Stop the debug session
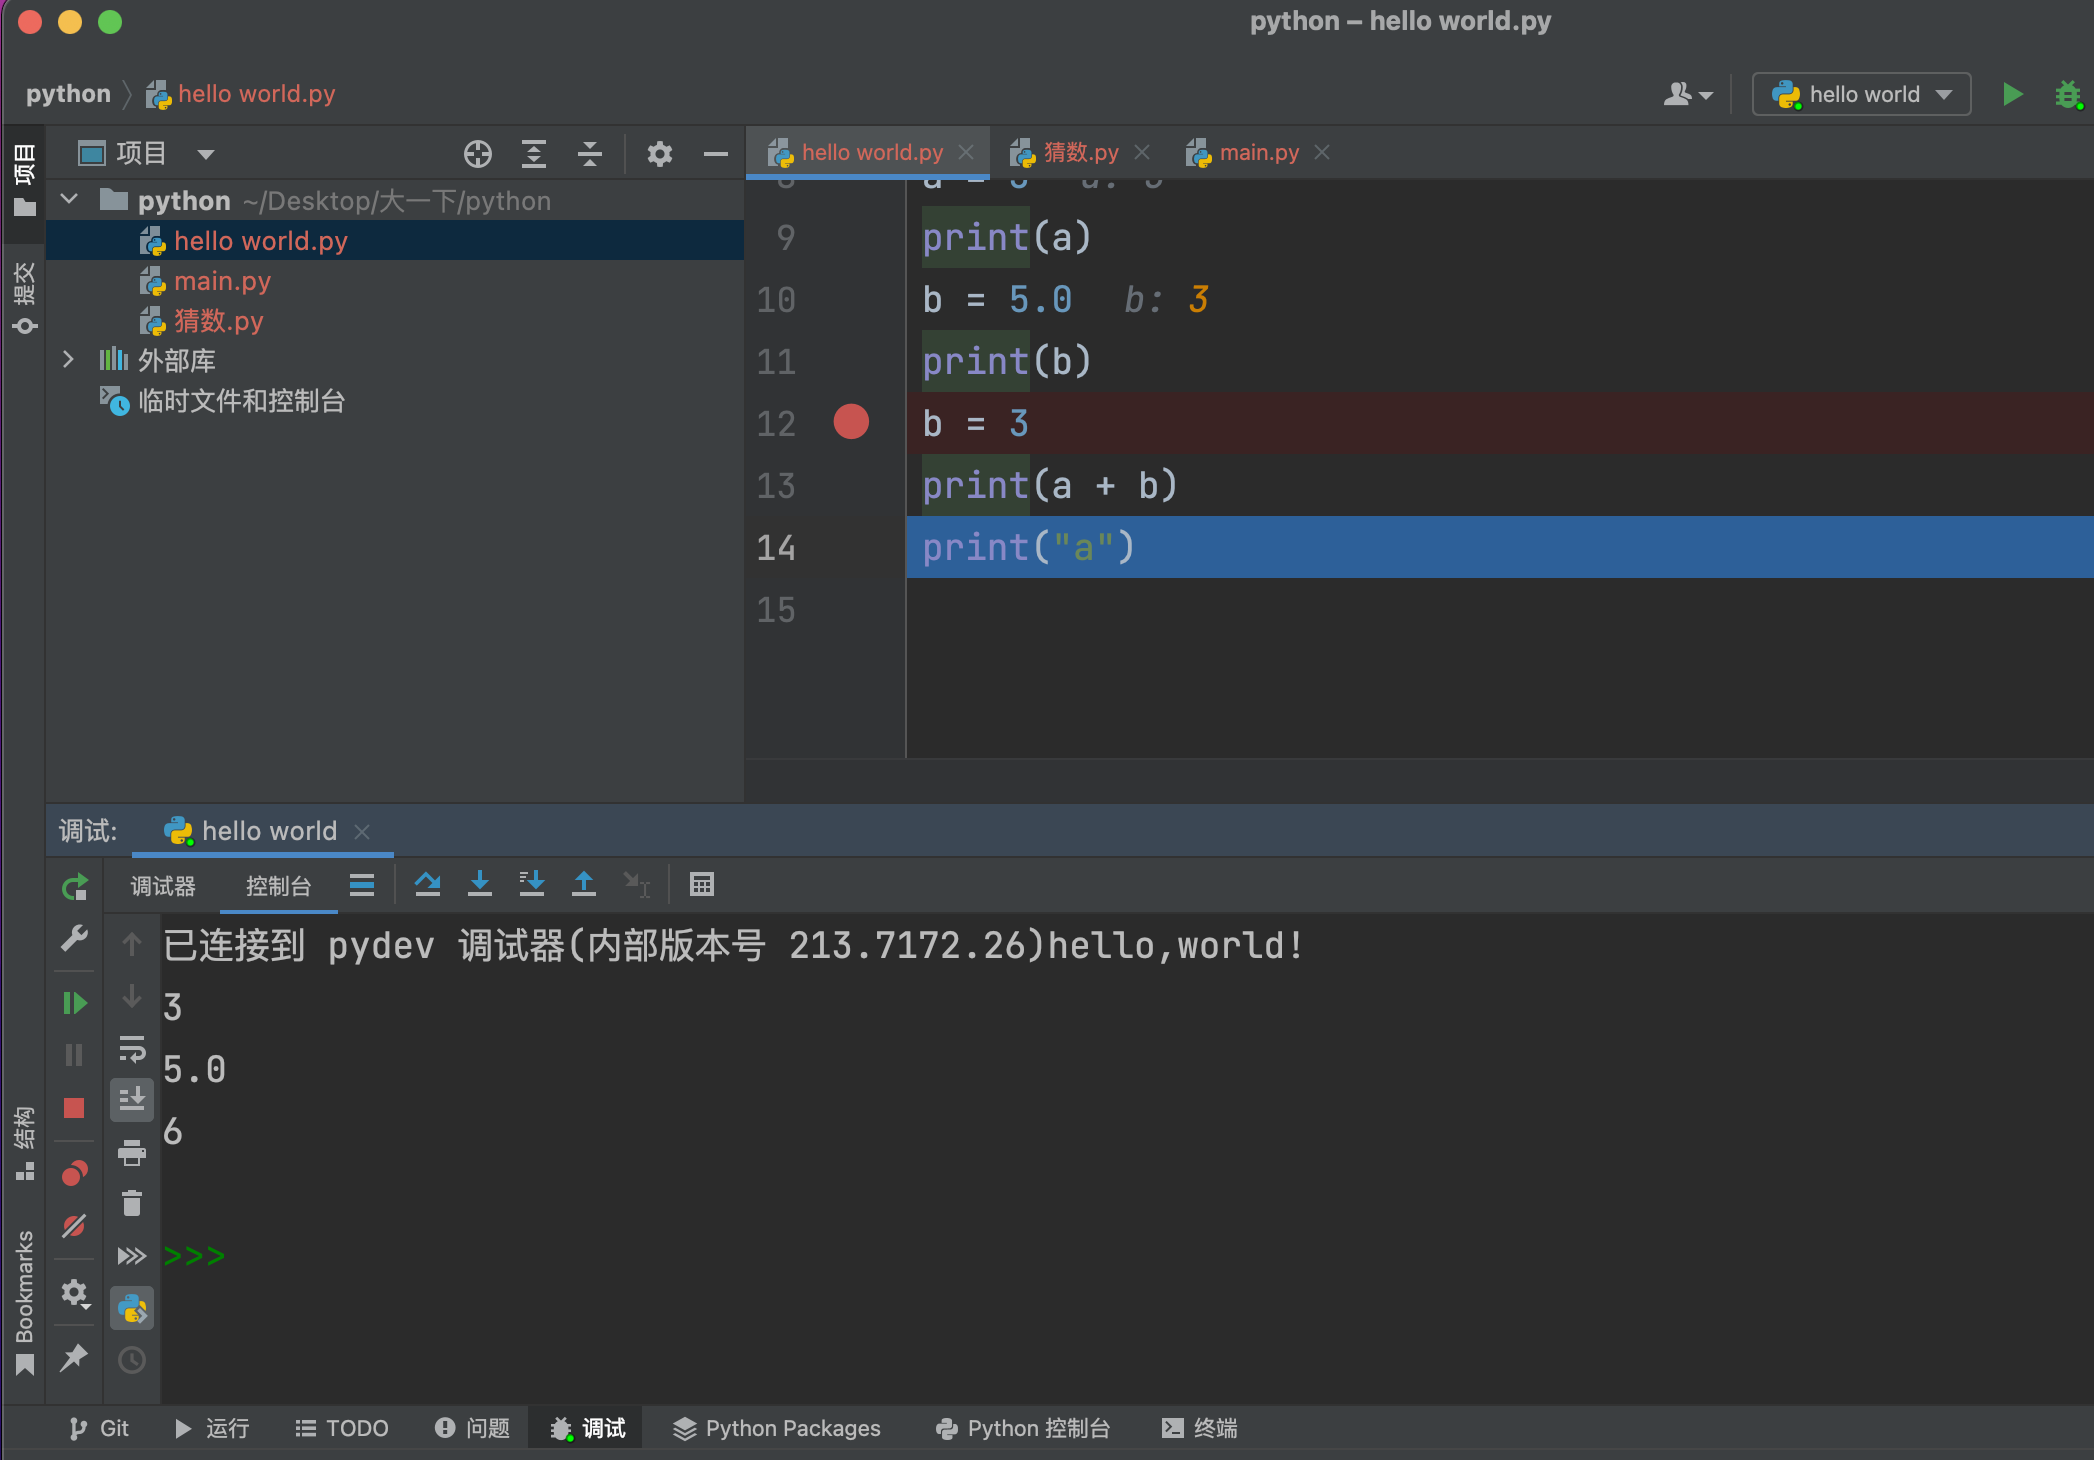This screenshot has width=2094, height=1460. 74,1108
